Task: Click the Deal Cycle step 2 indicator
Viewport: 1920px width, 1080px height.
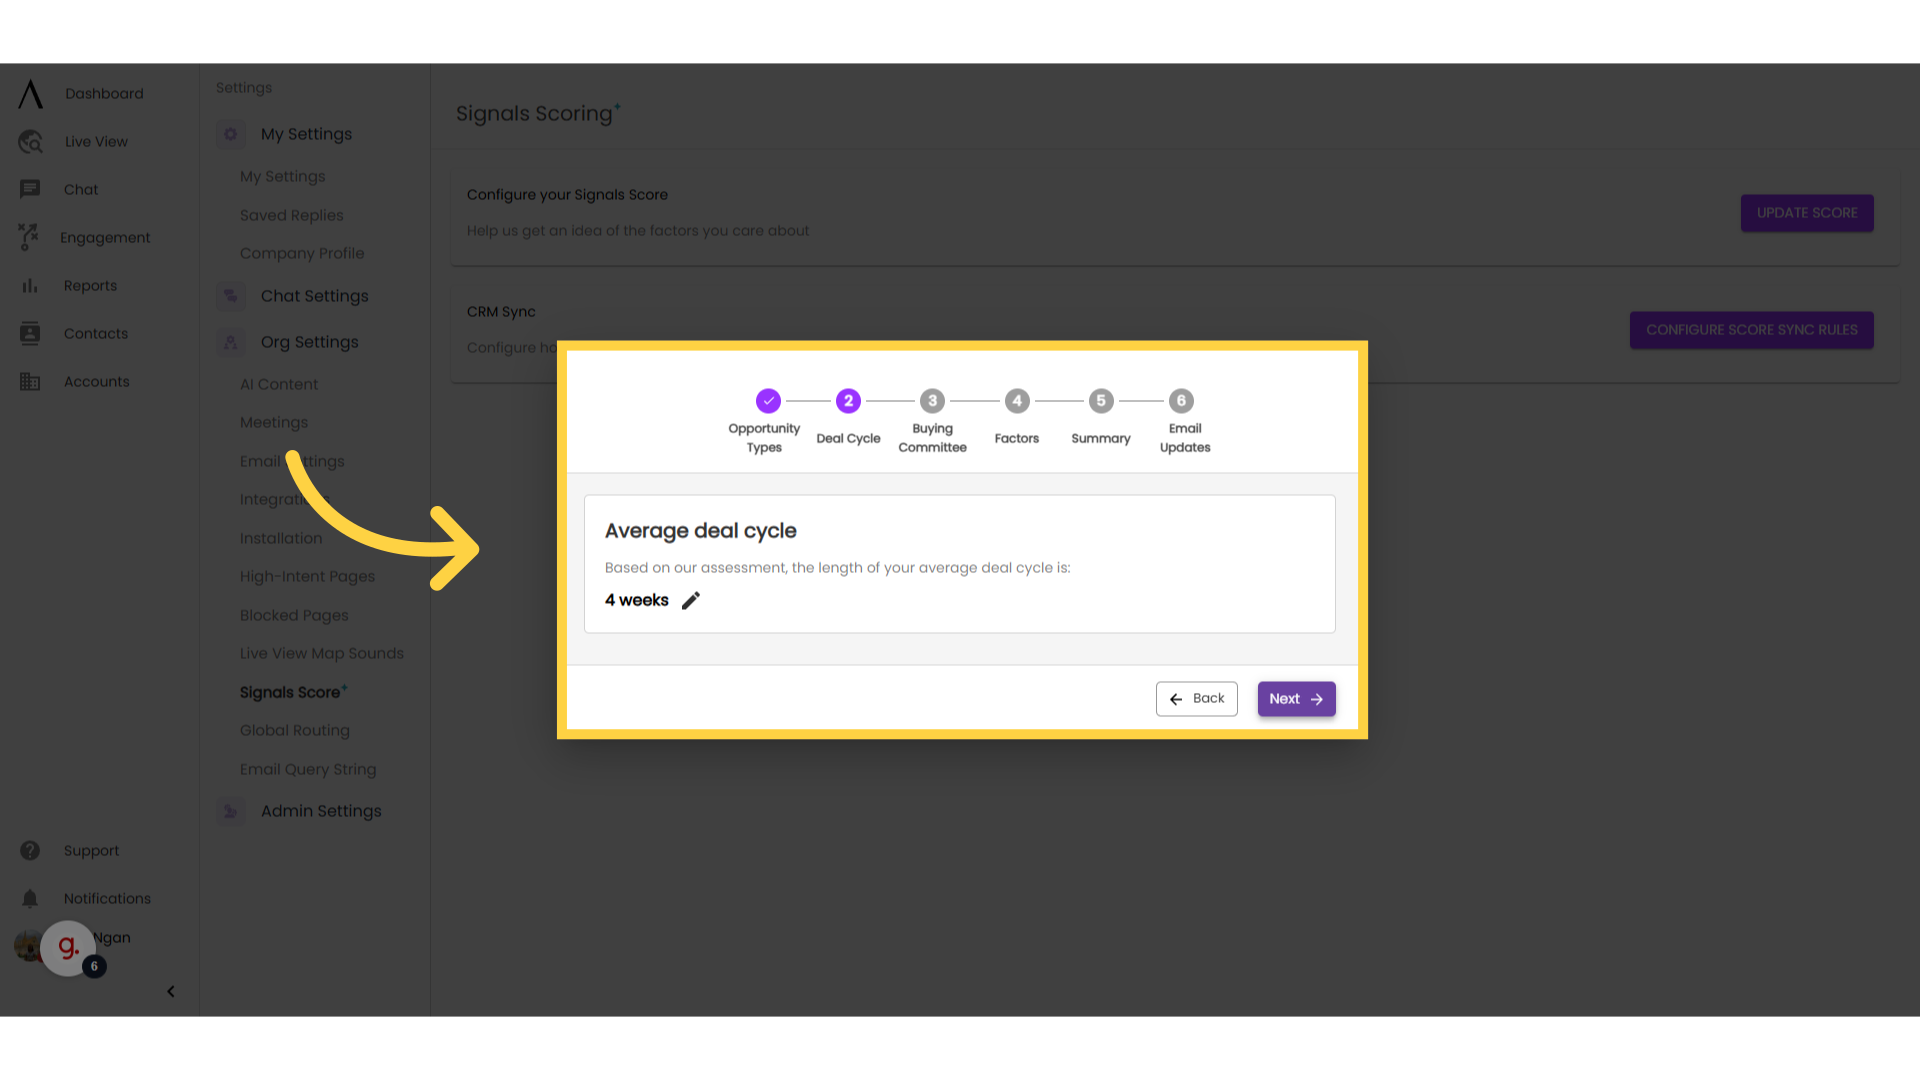Action: (848, 401)
